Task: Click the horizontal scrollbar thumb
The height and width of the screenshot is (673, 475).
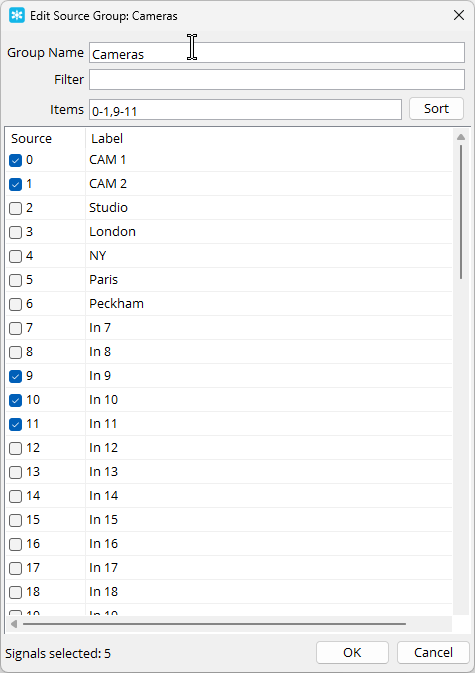Action: (x=214, y=624)
